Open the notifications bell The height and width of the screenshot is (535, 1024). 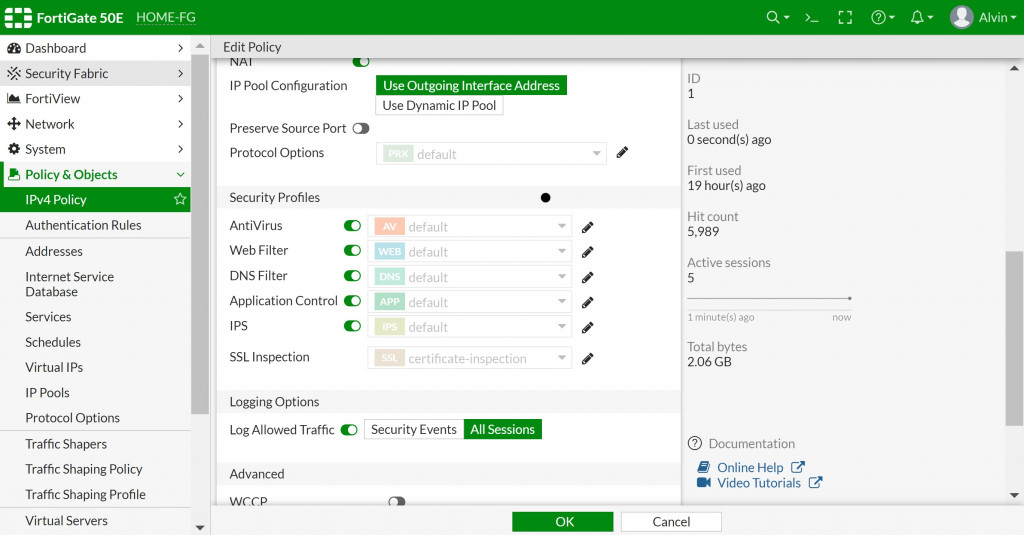[x=918, y=18]
